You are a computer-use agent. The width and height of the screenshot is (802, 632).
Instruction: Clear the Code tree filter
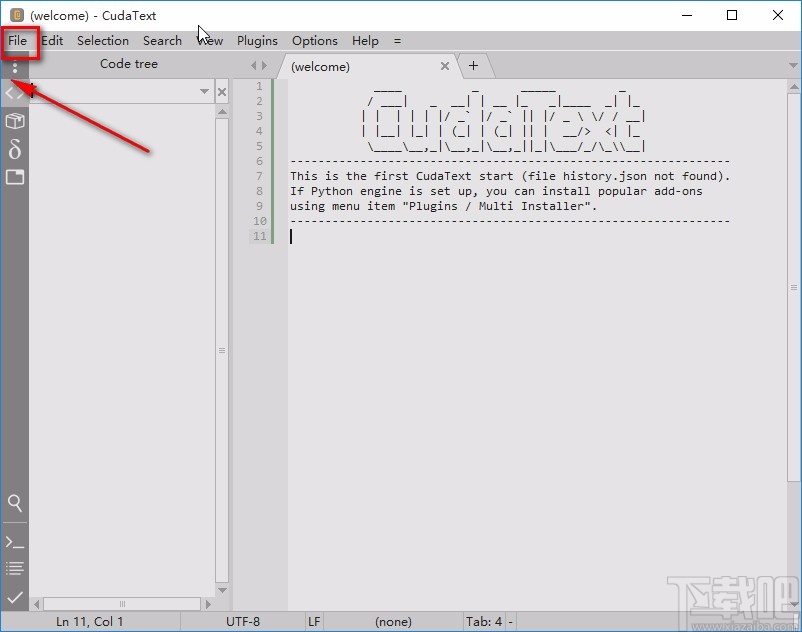[222, 92]
